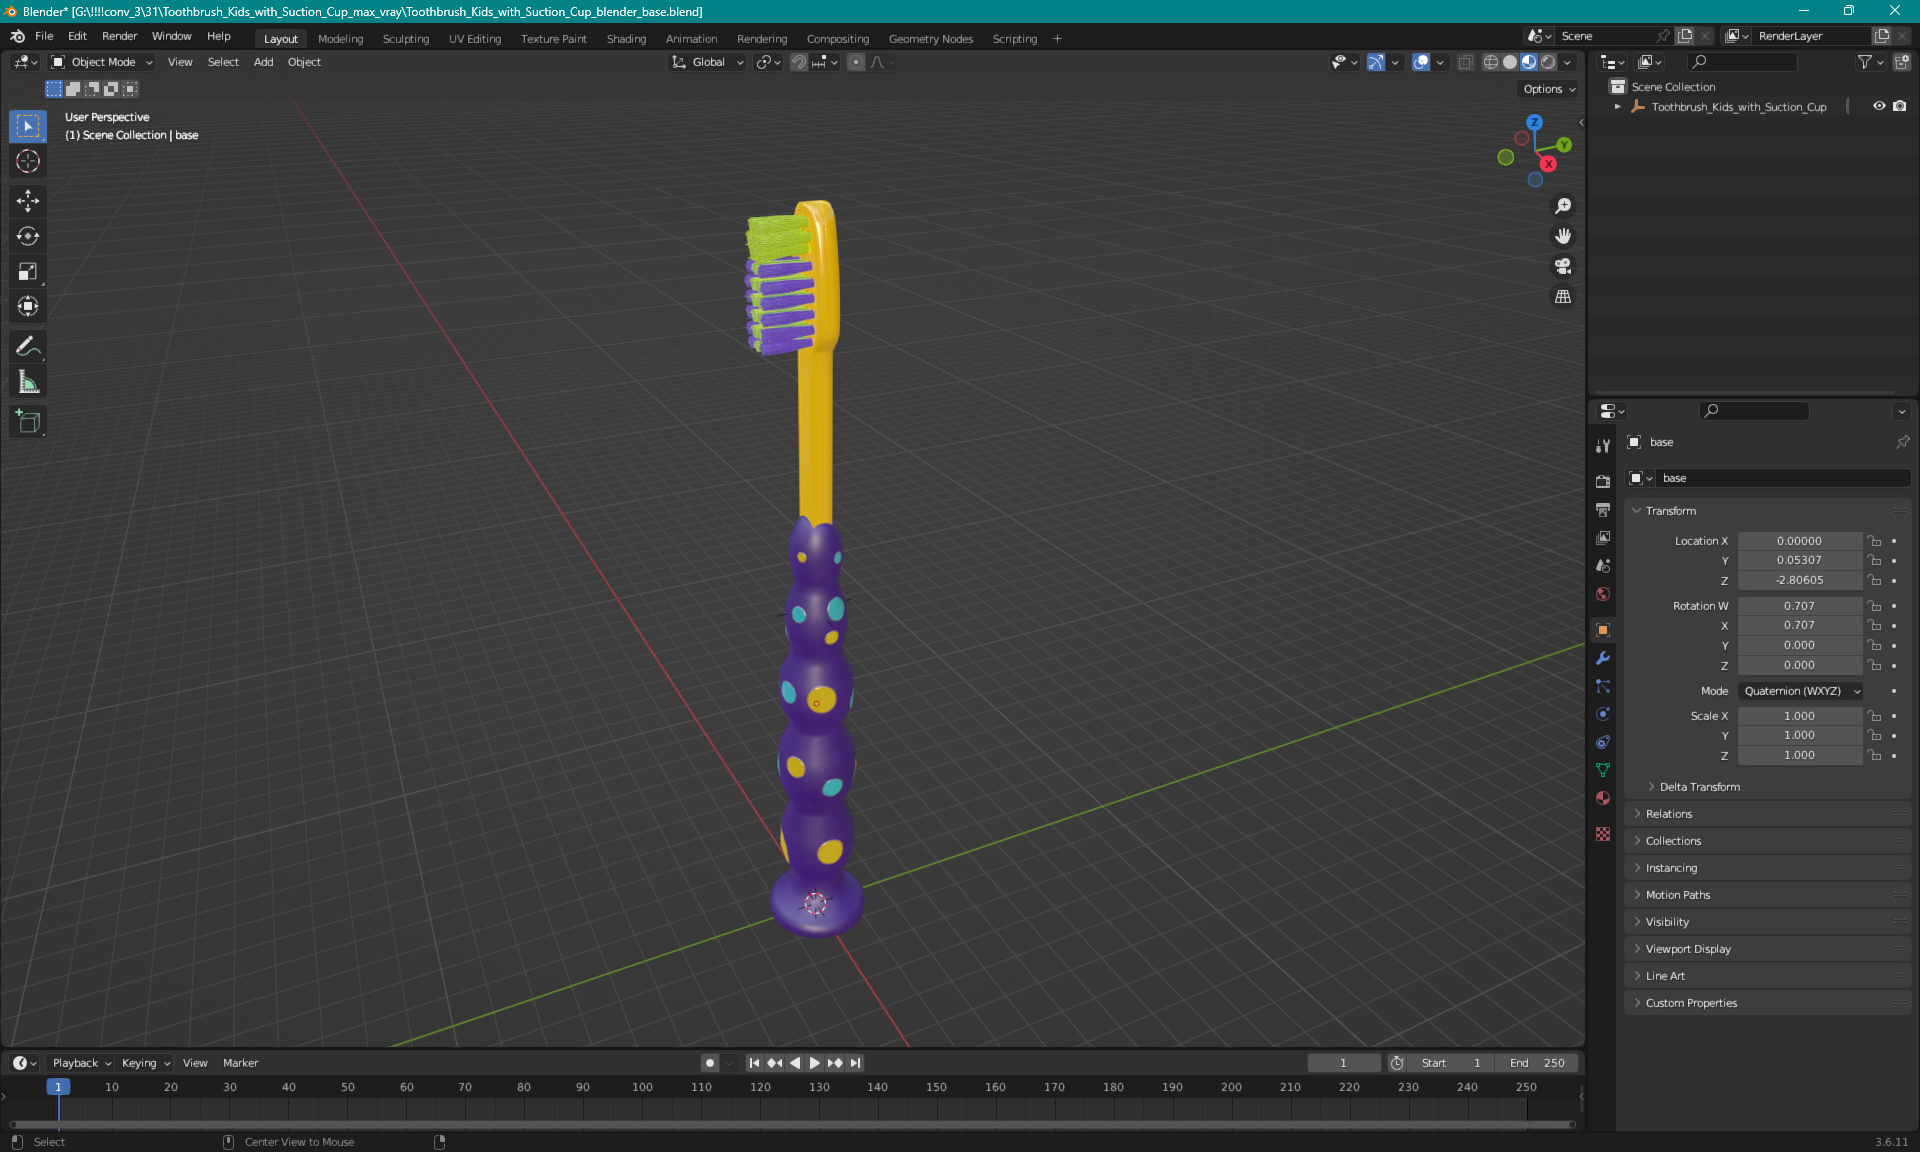1920x1152 pixels.
Task: Open the Quaternion (WXYZ) rotation mode dropdown
Action: click(x=1800, y=691)
